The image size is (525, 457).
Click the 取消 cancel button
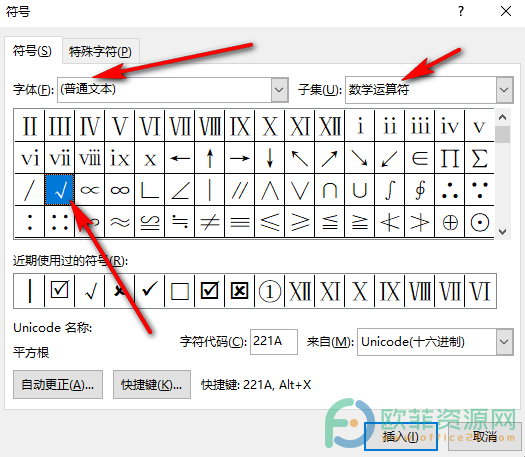pyautogui.click(x=485, y=437)
